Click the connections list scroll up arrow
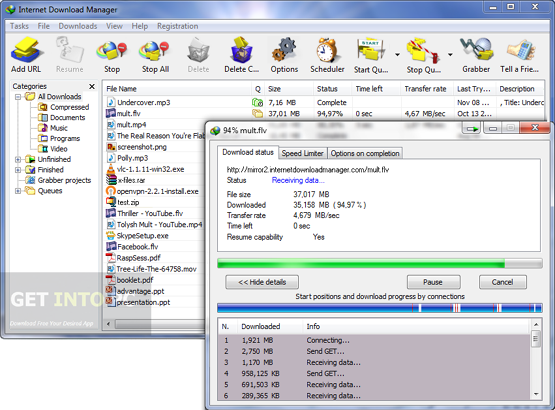Image resolution: width=555 pixels, height=410 pixels. click(536, 325)
